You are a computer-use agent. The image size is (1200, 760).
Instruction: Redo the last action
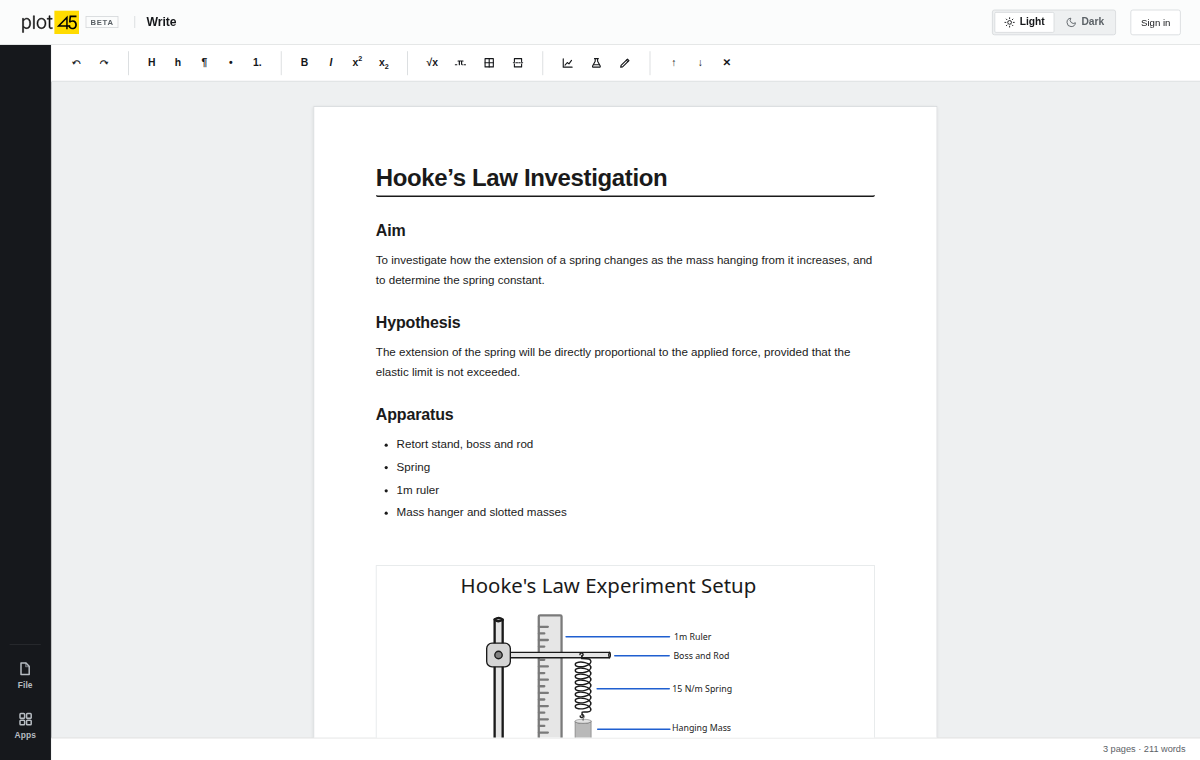[x=104, y=63]
